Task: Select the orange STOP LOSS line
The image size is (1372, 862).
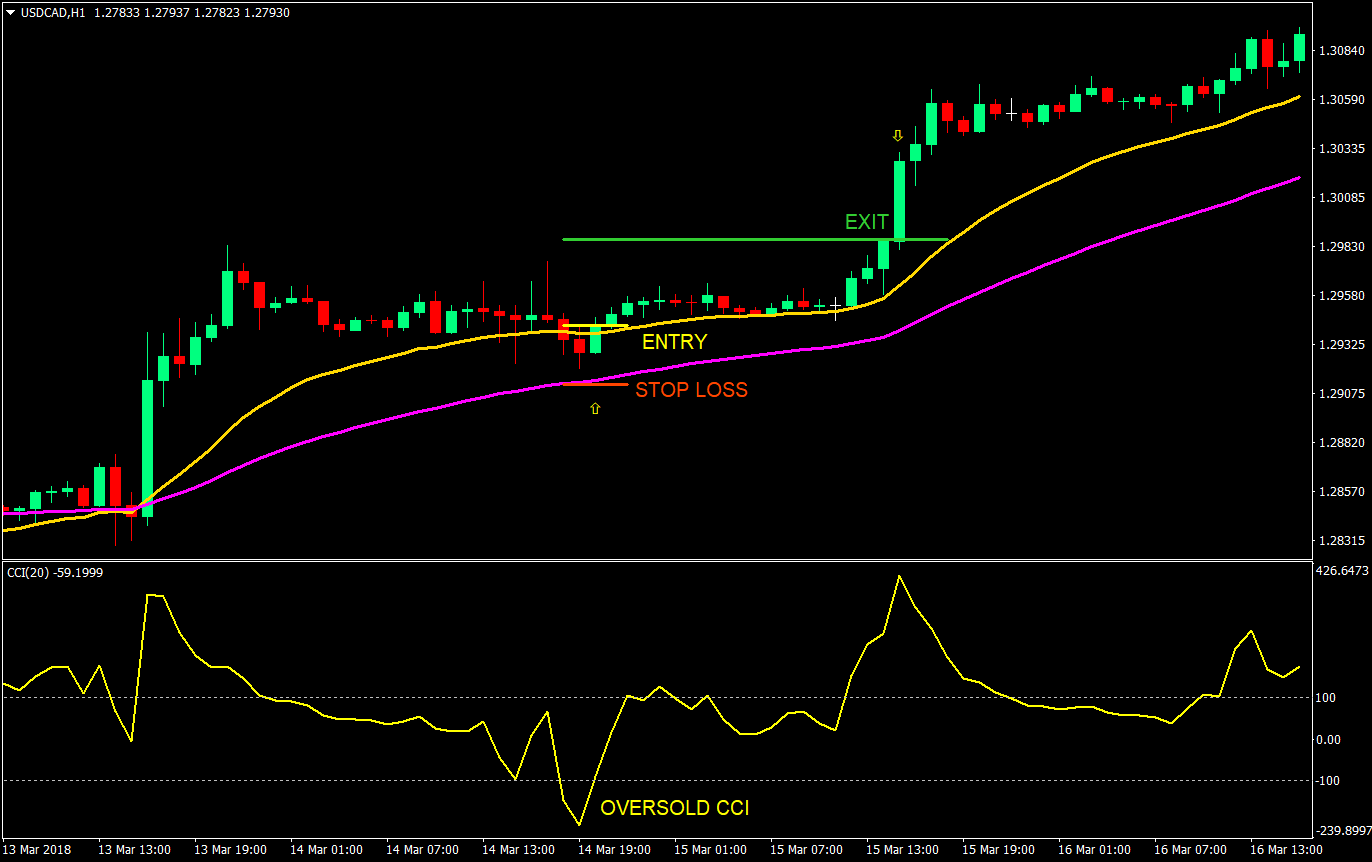Action: click(595, 384)
